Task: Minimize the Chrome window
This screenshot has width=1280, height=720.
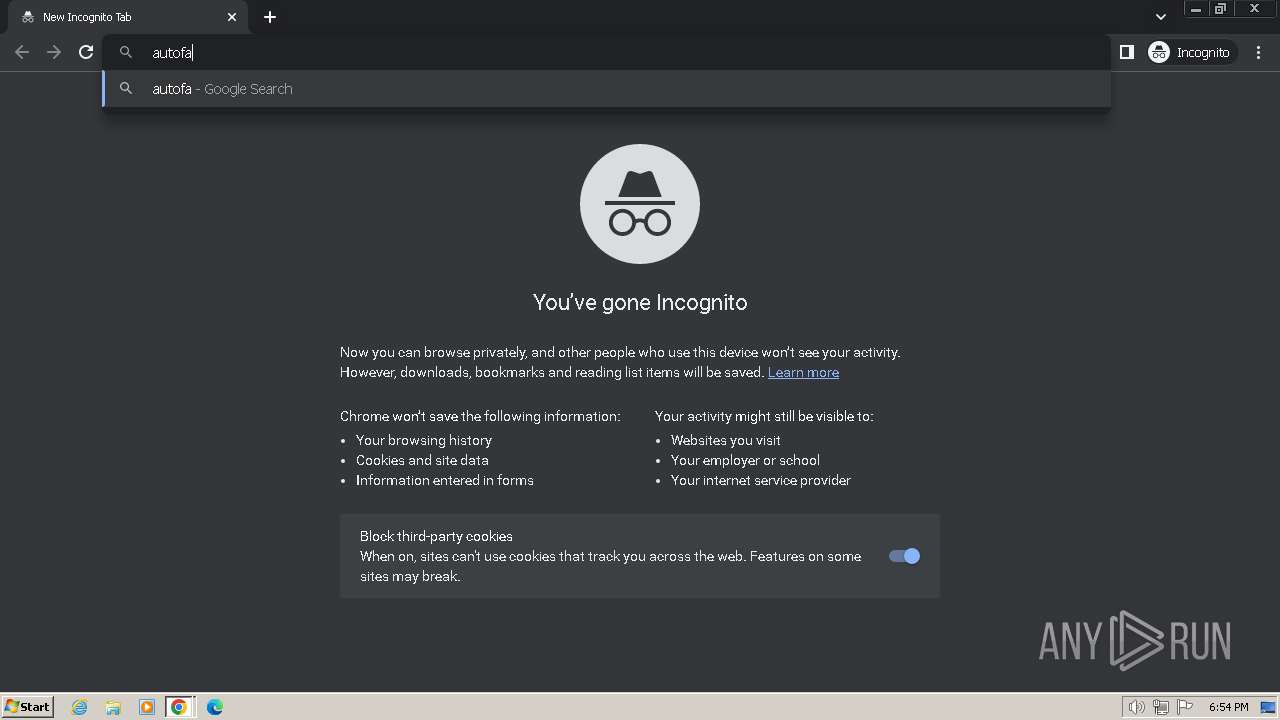Action: [1196, 9]
